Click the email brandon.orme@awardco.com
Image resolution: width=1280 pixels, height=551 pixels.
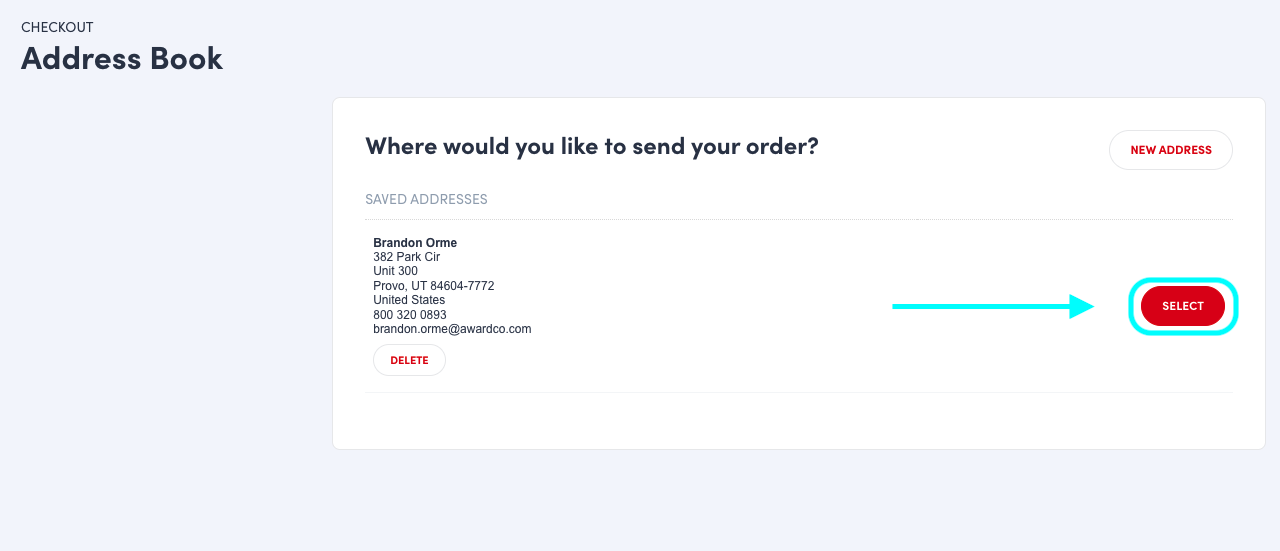(452, 329)
